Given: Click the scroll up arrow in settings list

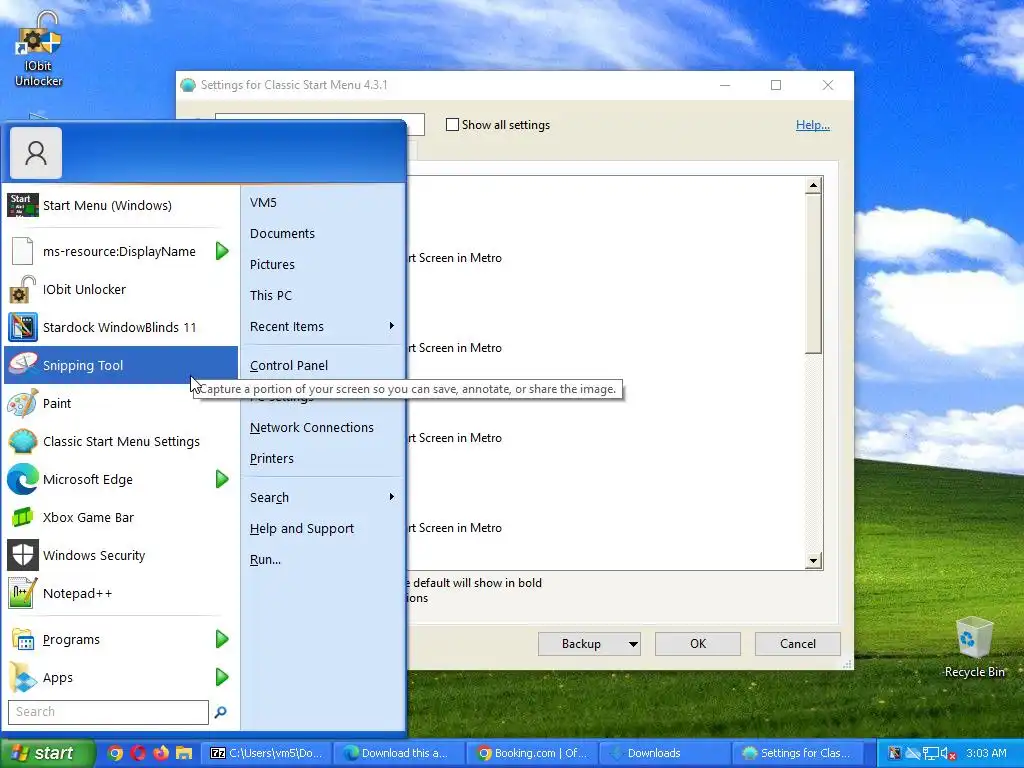Looking at the screenshot, I should click(812, 185).
